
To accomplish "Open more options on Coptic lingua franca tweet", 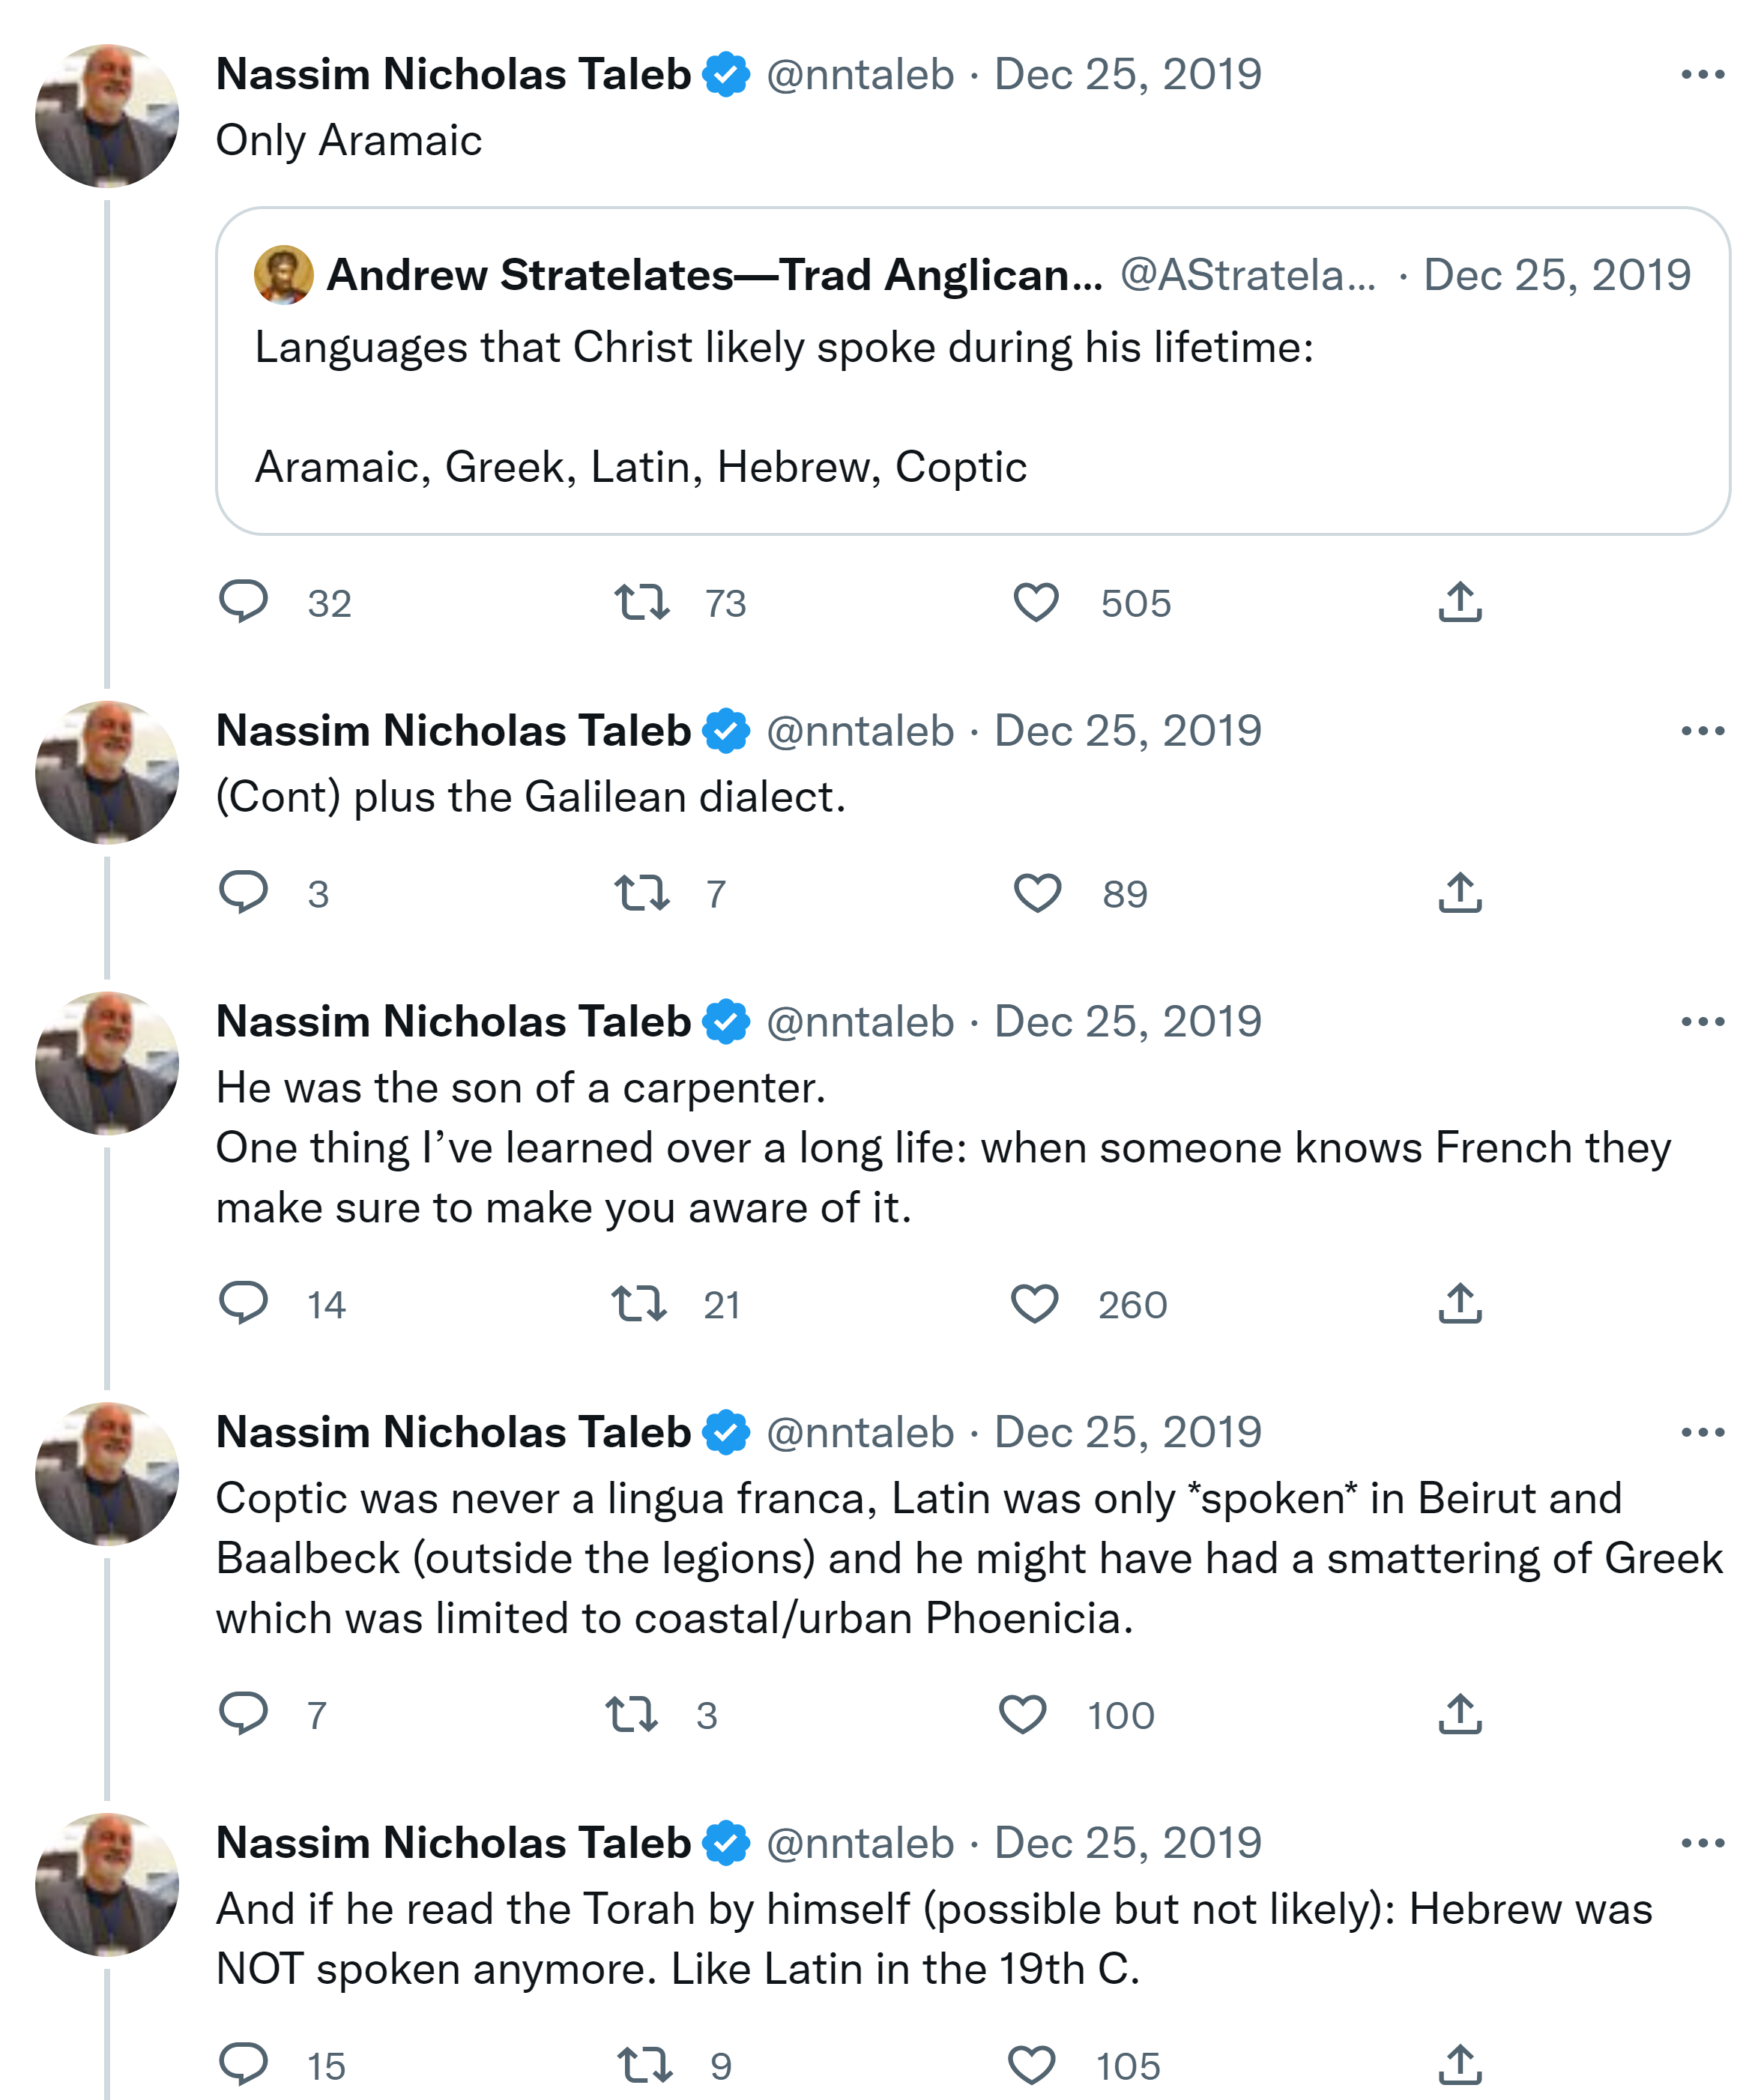I will coord(1702,1432).
